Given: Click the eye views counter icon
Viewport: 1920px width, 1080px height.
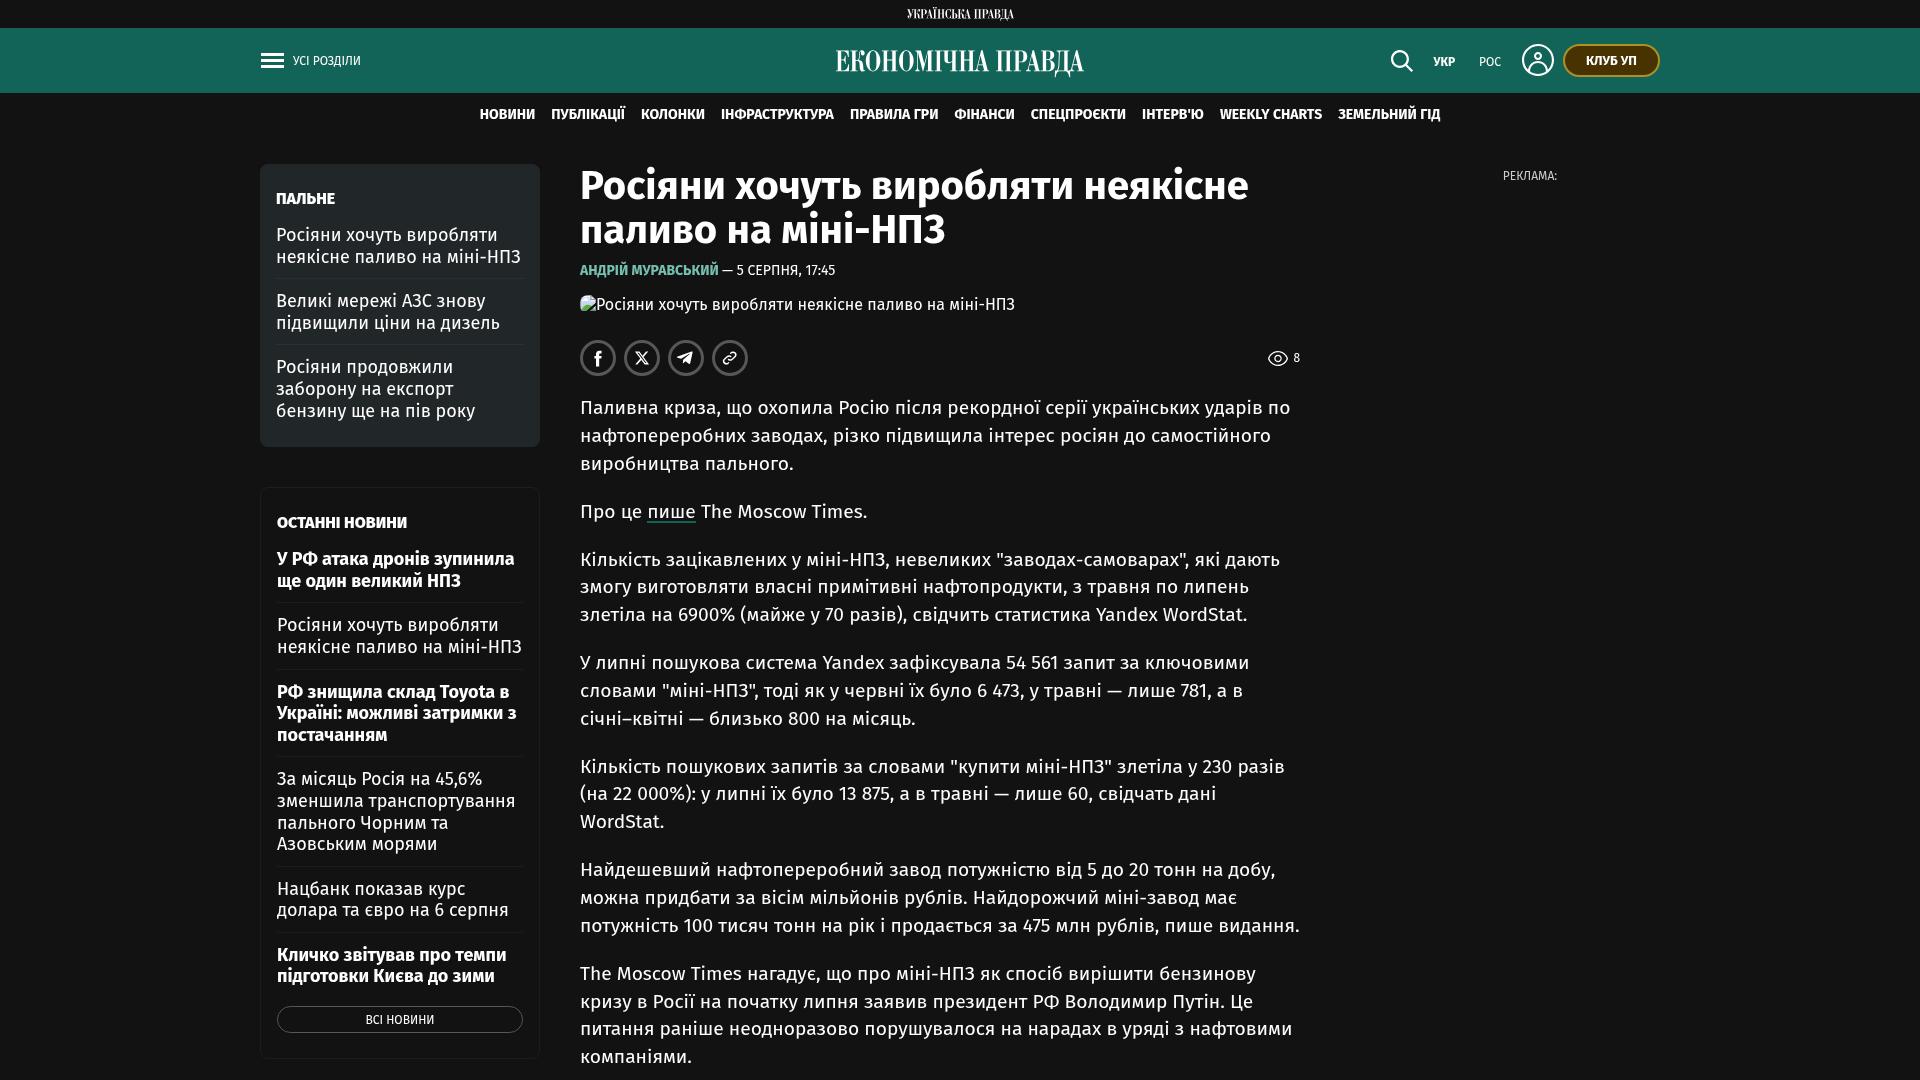Looking at the screenshot, I should [1277, 358].
